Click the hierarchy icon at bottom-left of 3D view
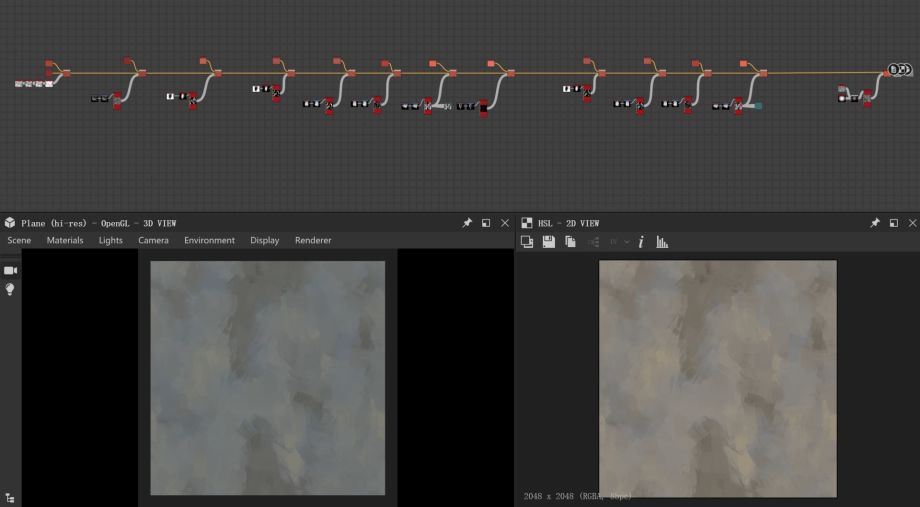Viewport: 920px width, 507px height. point(10,499)
